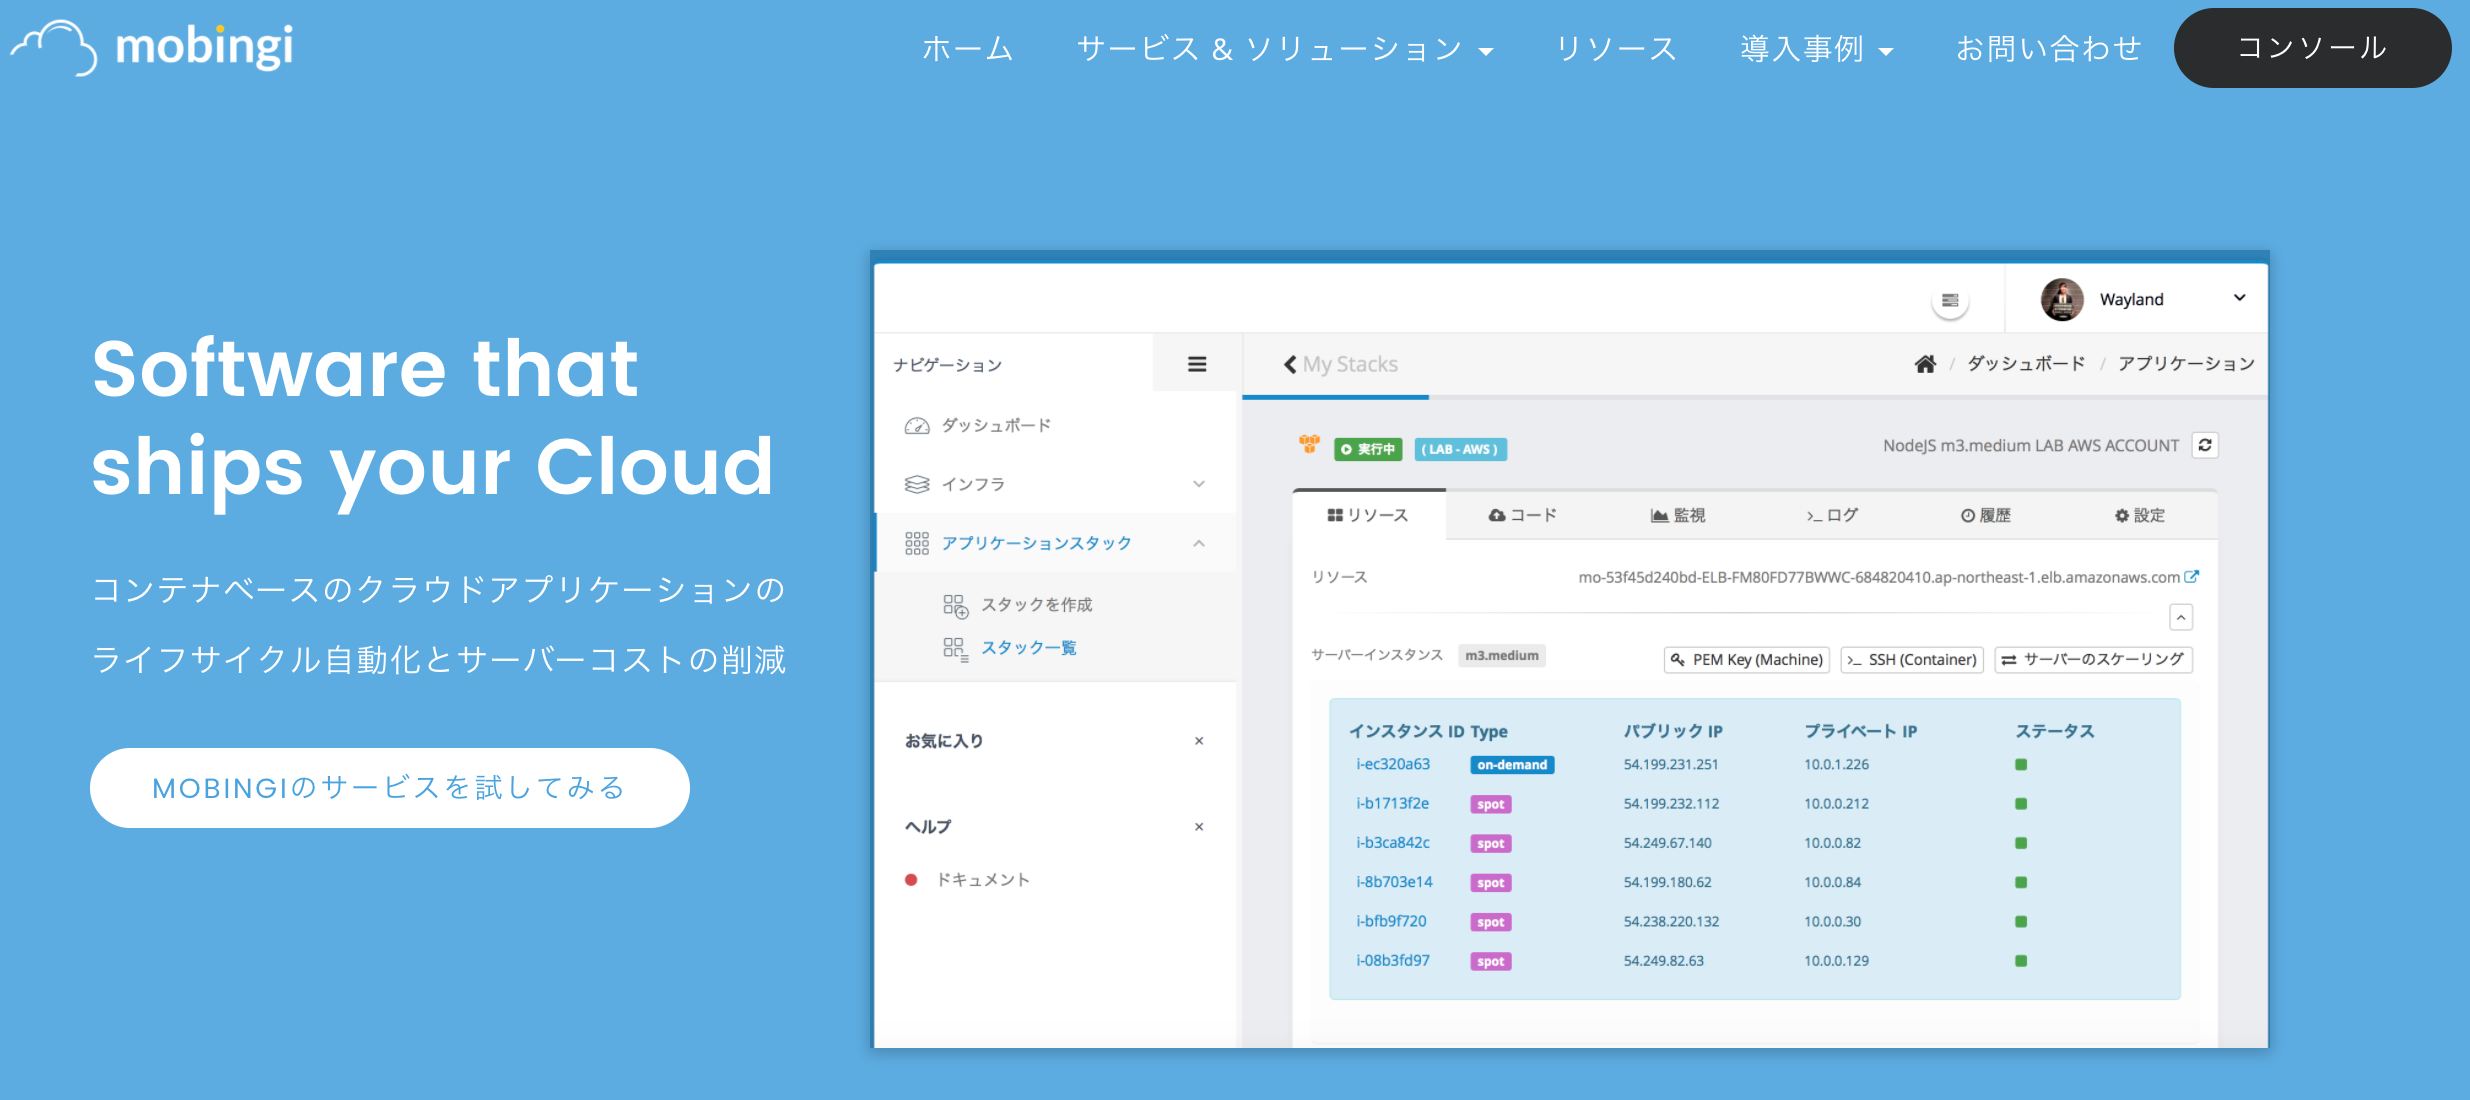Open the Wayland user dropdown arrow
The image size is (2470, 1100).
[2240, 298]
